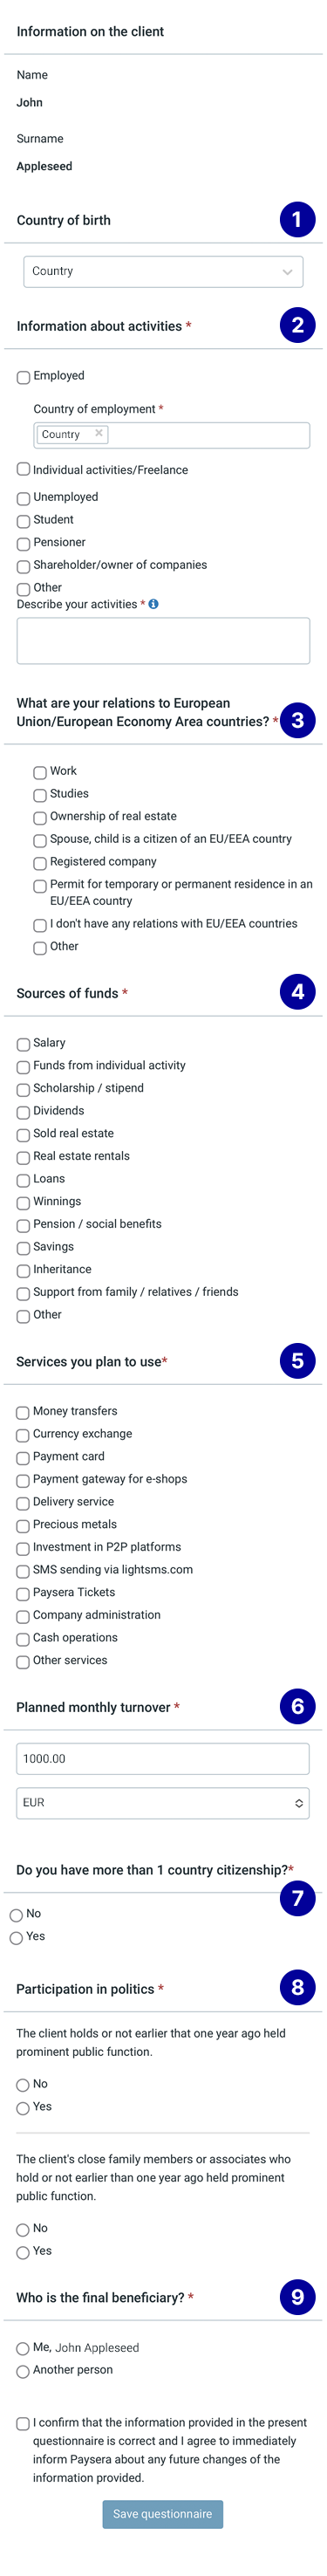Click the number 4 badge at Sources of funds

point(297,991)
